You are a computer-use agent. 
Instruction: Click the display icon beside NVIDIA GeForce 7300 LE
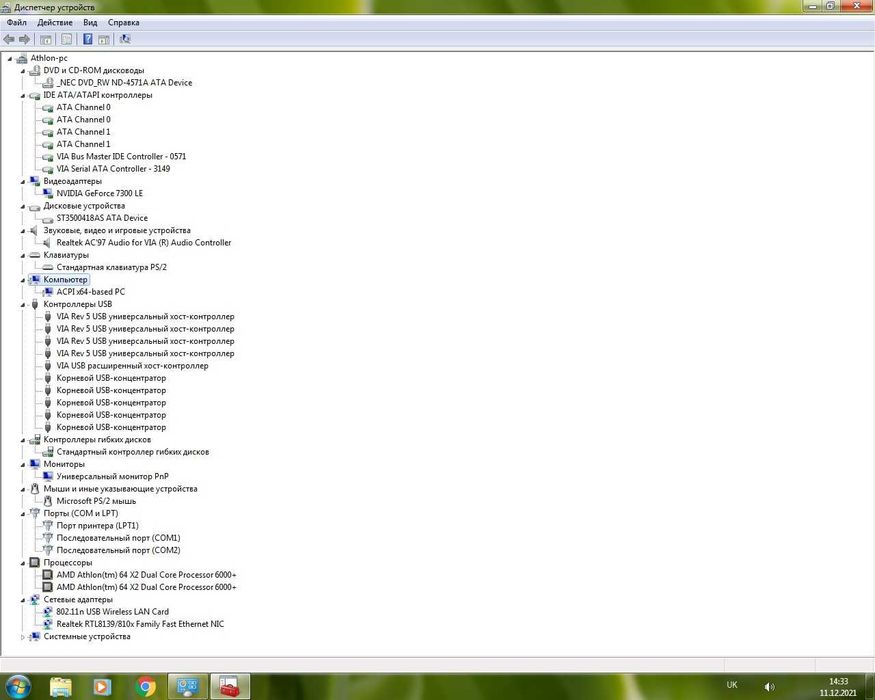click(48, 193)
